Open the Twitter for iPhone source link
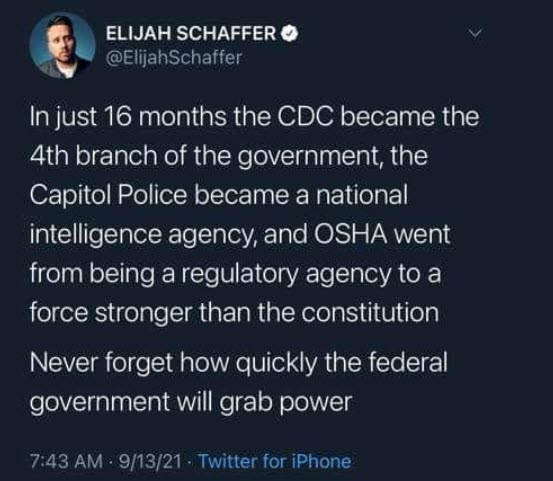Screen dimensions: 553x481 (x=275, y=461)
